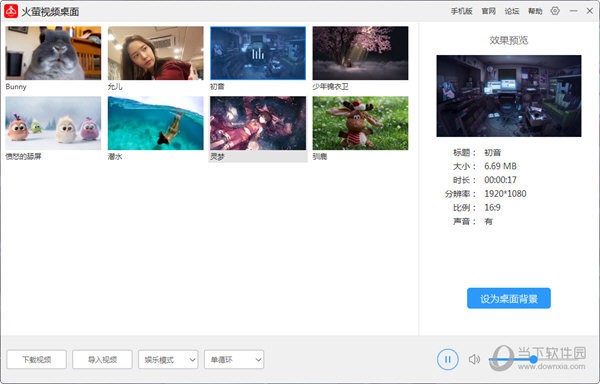Select the 愤怒的舔屏 video thumbnail
Viewport: 600px width, 384px height.
tap(53, 123)
